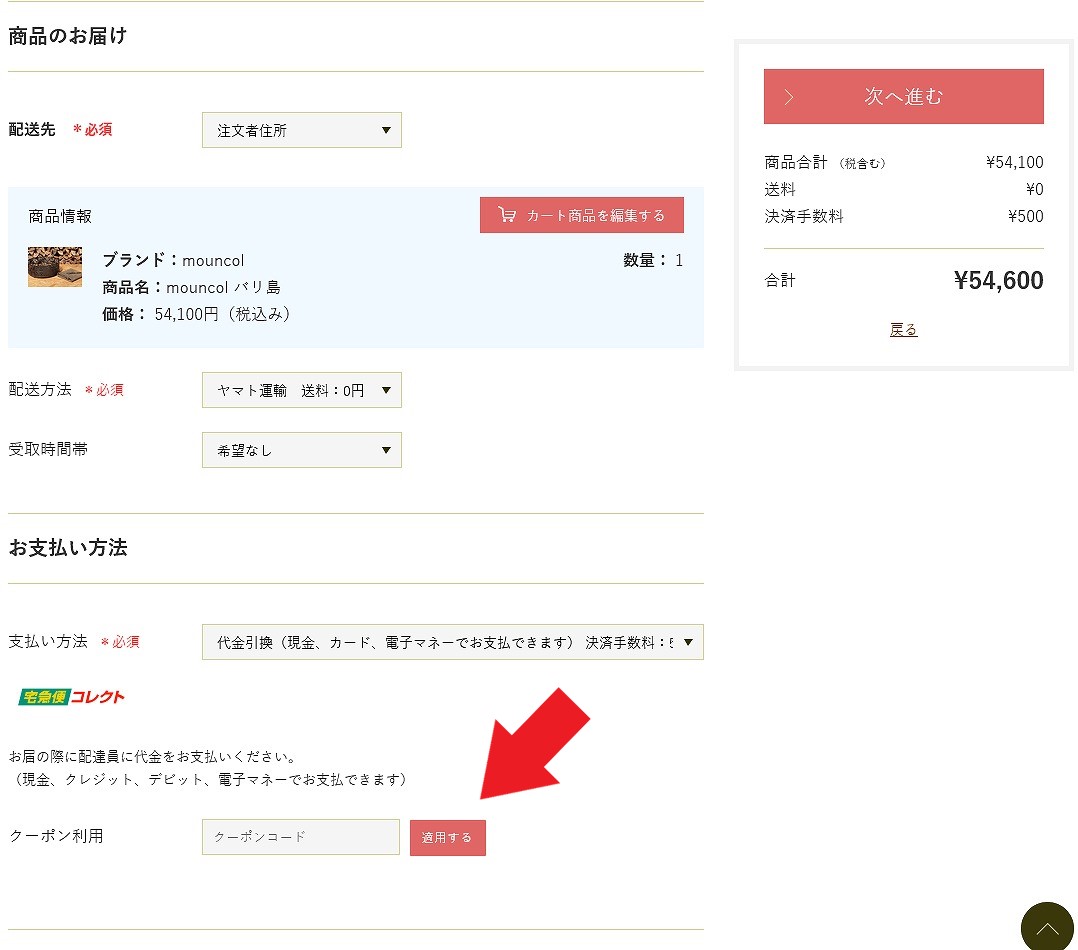Focus the クーポンコード input field
This screenshot has width=1078, height=950.
pyautogui.click(x=300, y=837)
